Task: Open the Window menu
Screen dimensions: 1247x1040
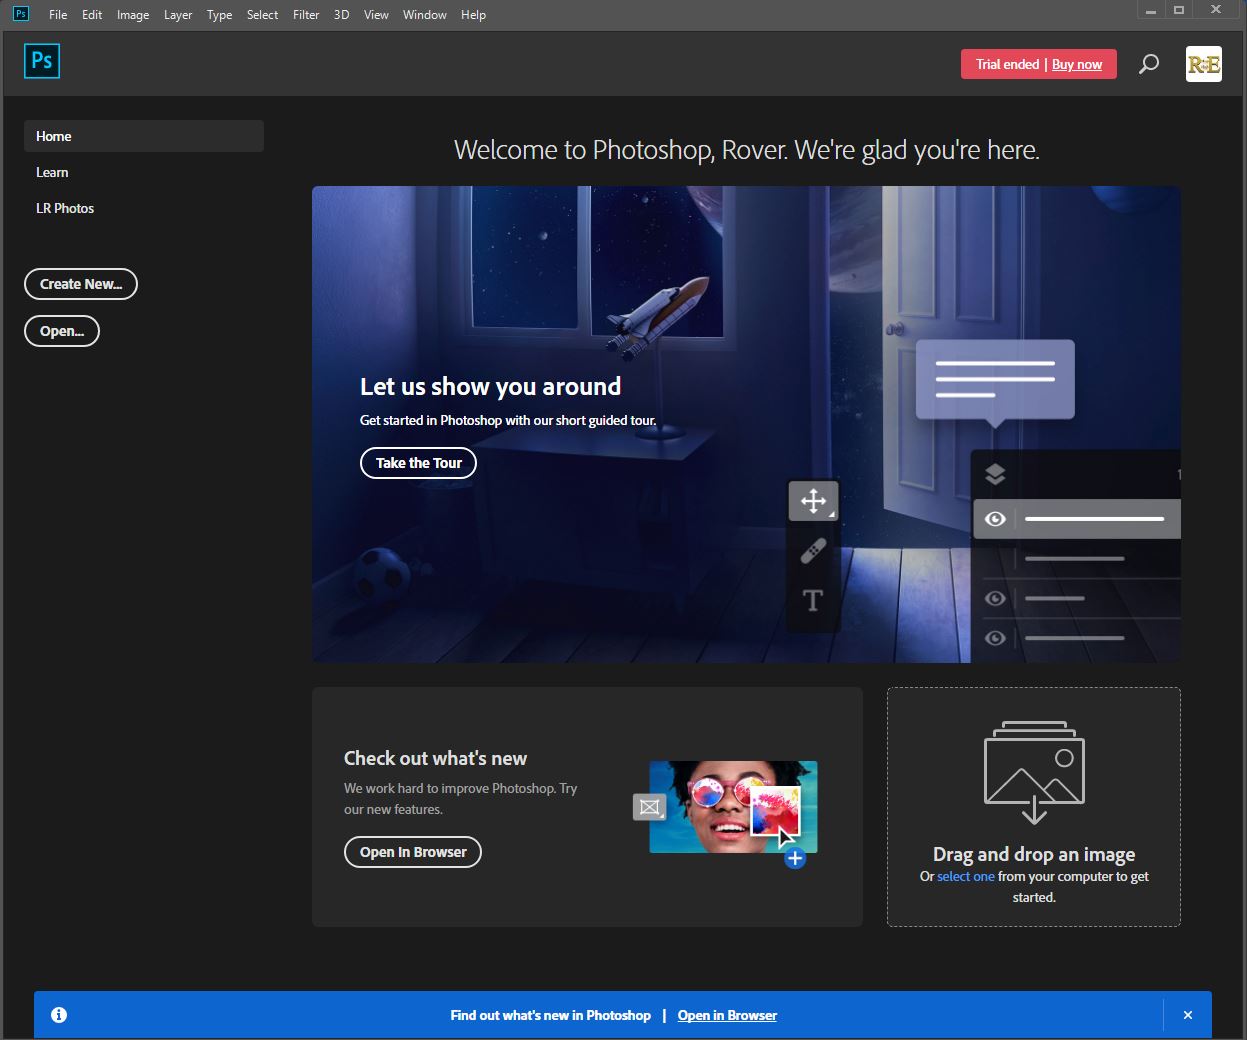Action: [425, 15]
